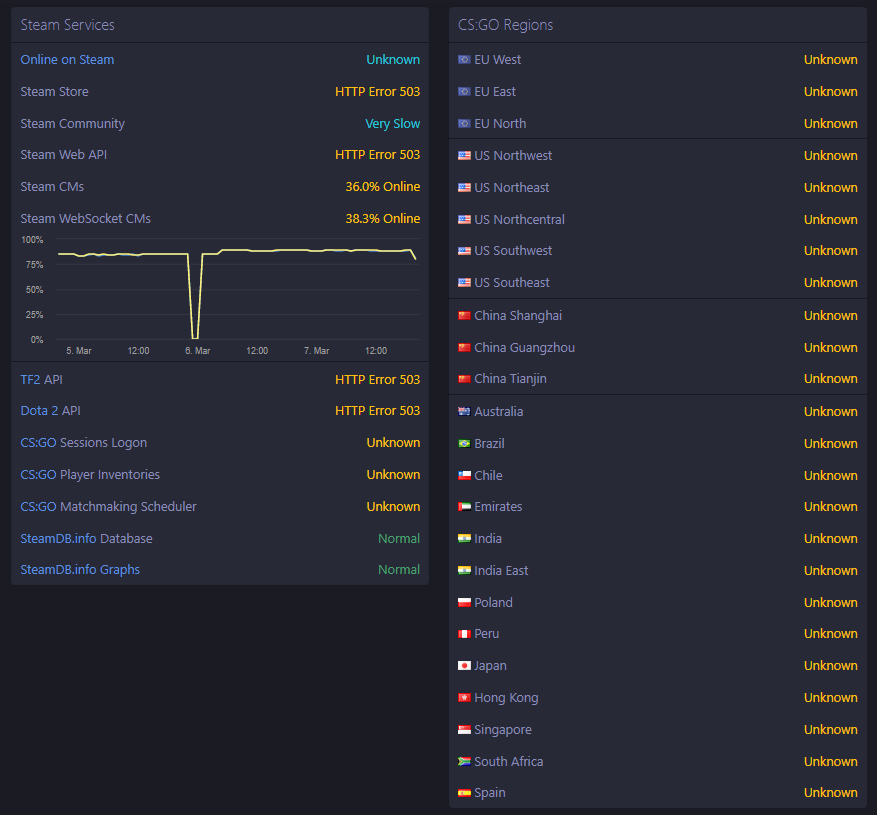The height and width of the screenshot is (815, 877).
Task: Click the US Northwest flag icon
Action: [464, 156]
